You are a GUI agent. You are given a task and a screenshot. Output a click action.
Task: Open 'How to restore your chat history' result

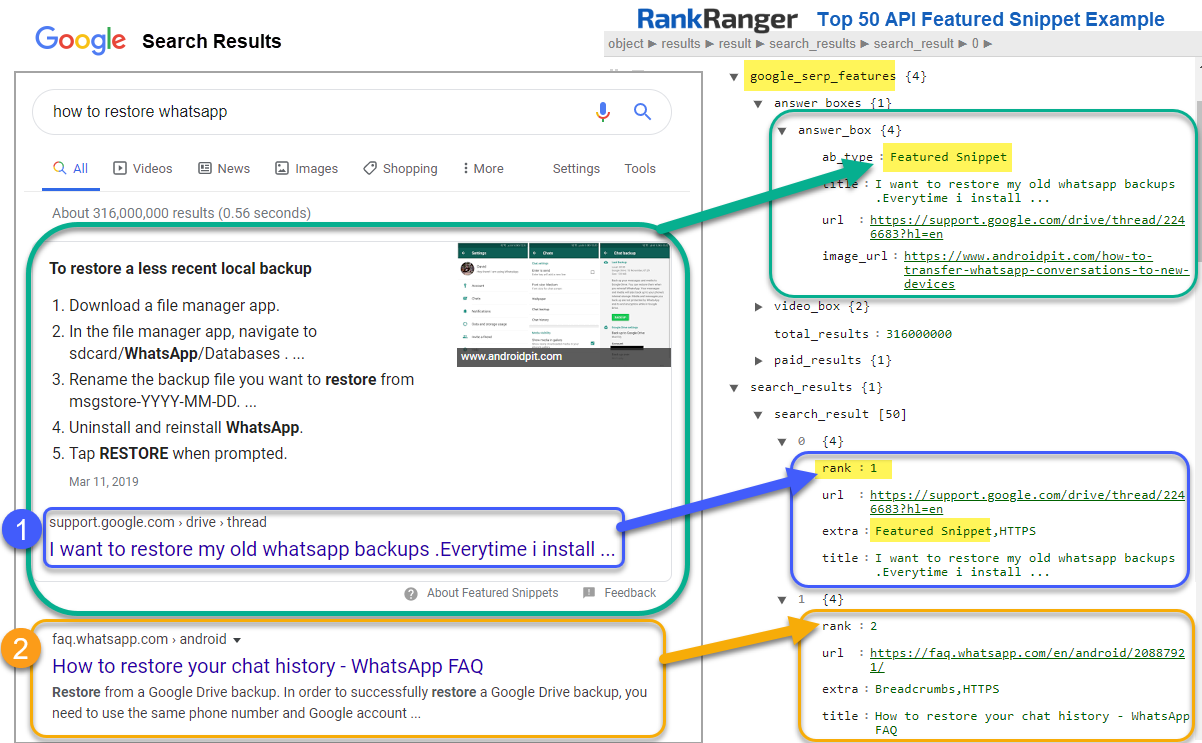(267, 666)
